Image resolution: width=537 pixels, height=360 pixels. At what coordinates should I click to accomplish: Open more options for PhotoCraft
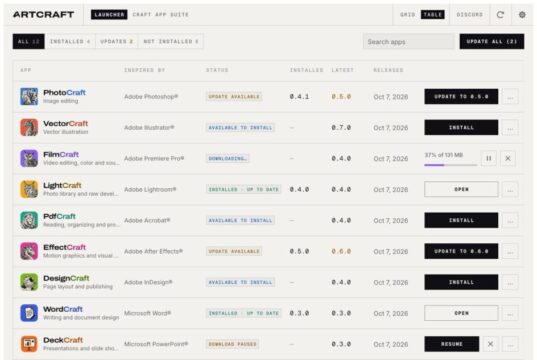coord(510,97)
